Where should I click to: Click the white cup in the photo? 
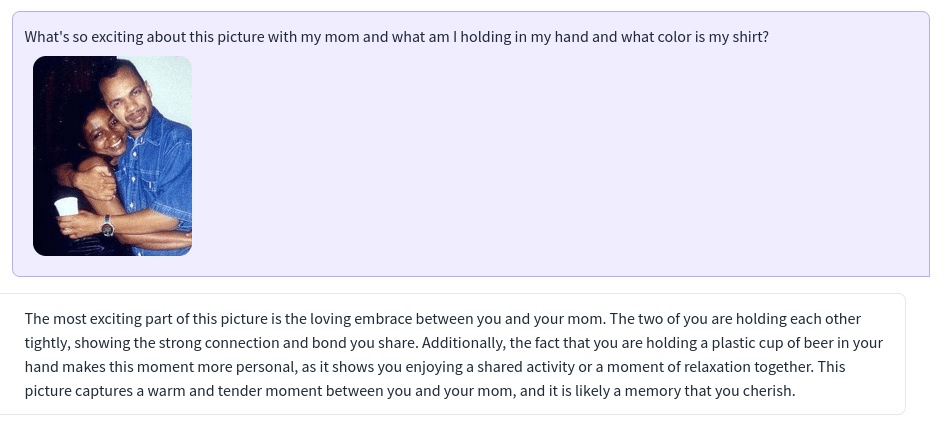pyautogui.click(x=66, y=207)
